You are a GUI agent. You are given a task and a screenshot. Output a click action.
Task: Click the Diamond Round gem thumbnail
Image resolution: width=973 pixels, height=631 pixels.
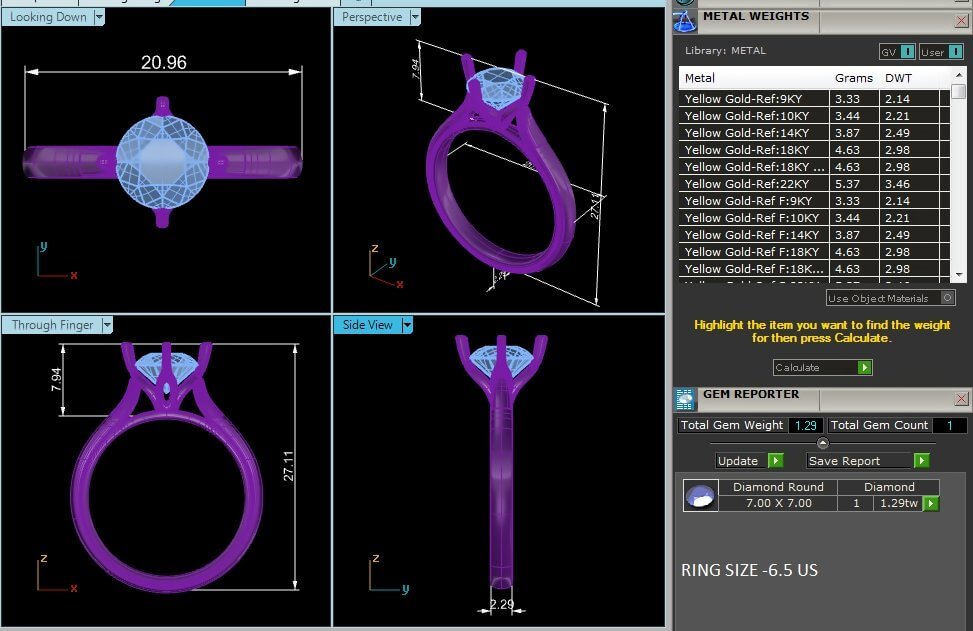pyautogui.click(x=700, y=495)
